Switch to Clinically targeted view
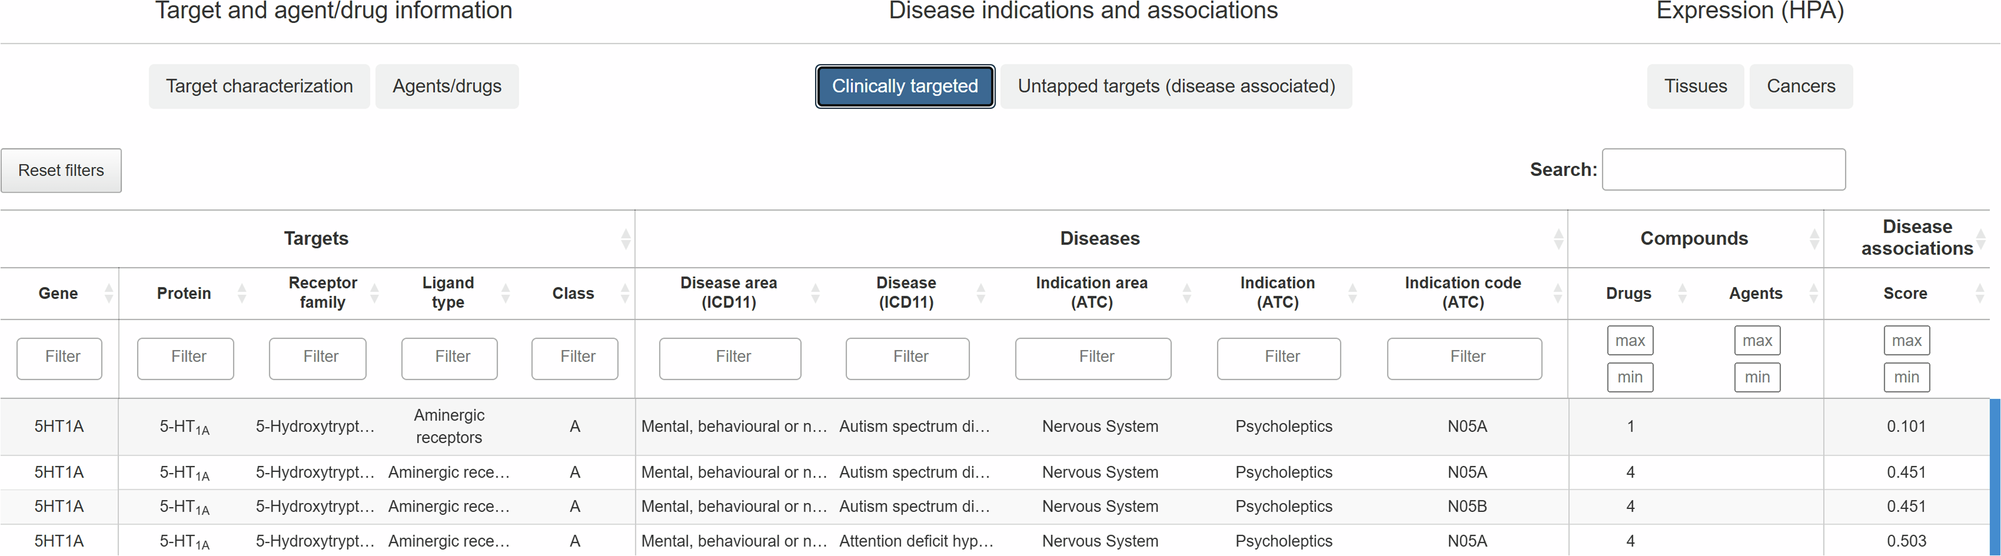This screenshot has height=556, width=2001. click(904, 87)
